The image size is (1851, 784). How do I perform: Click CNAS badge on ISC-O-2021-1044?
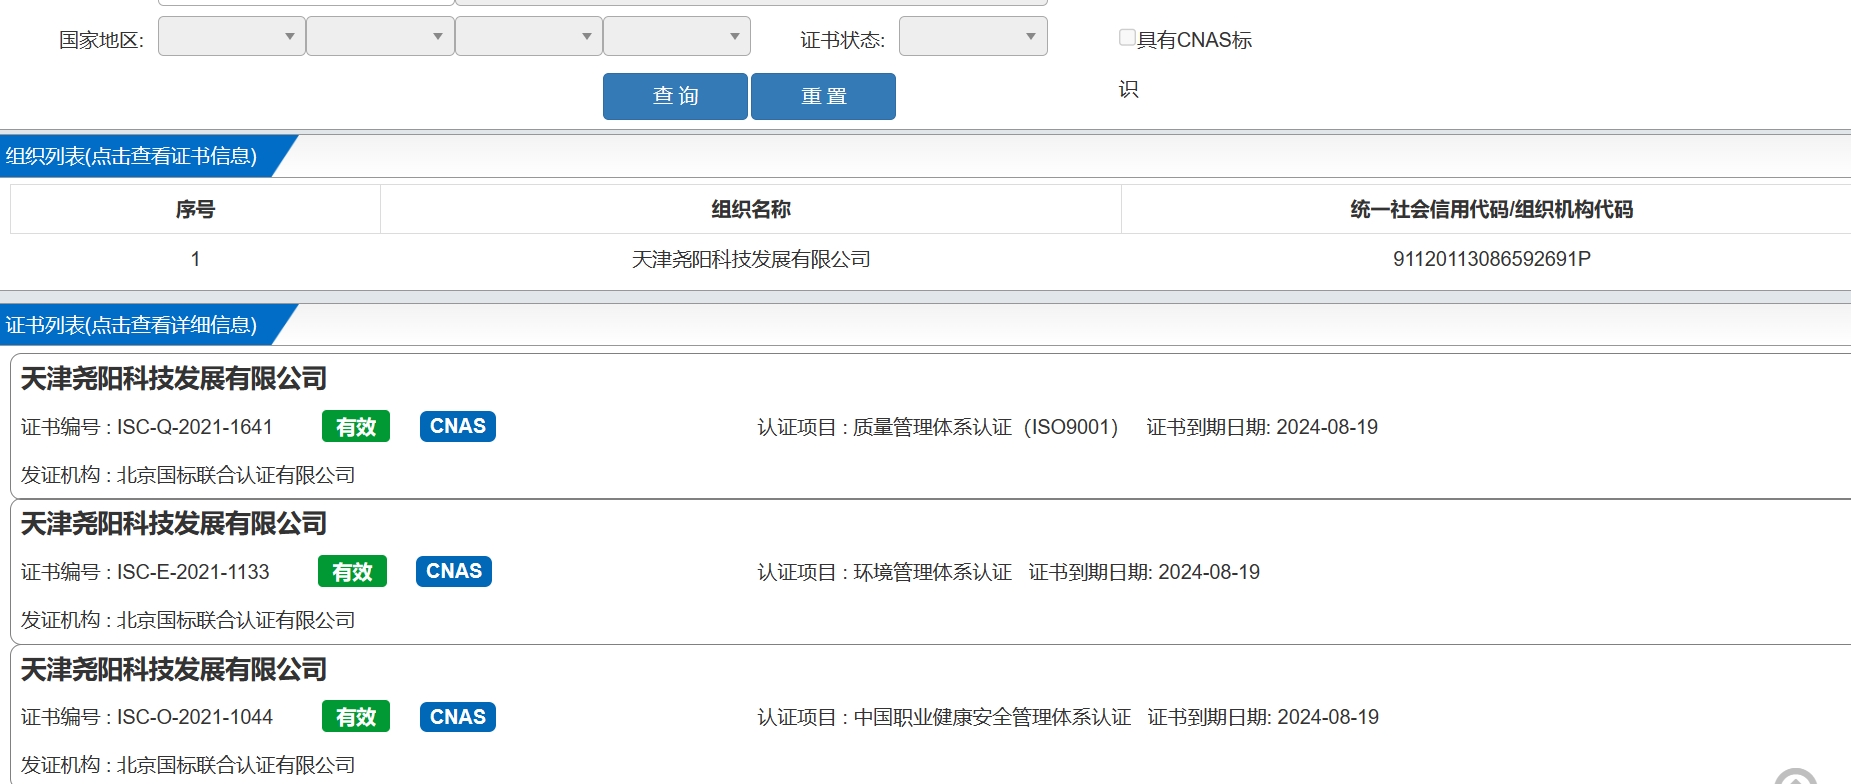(x=458, y=717)
